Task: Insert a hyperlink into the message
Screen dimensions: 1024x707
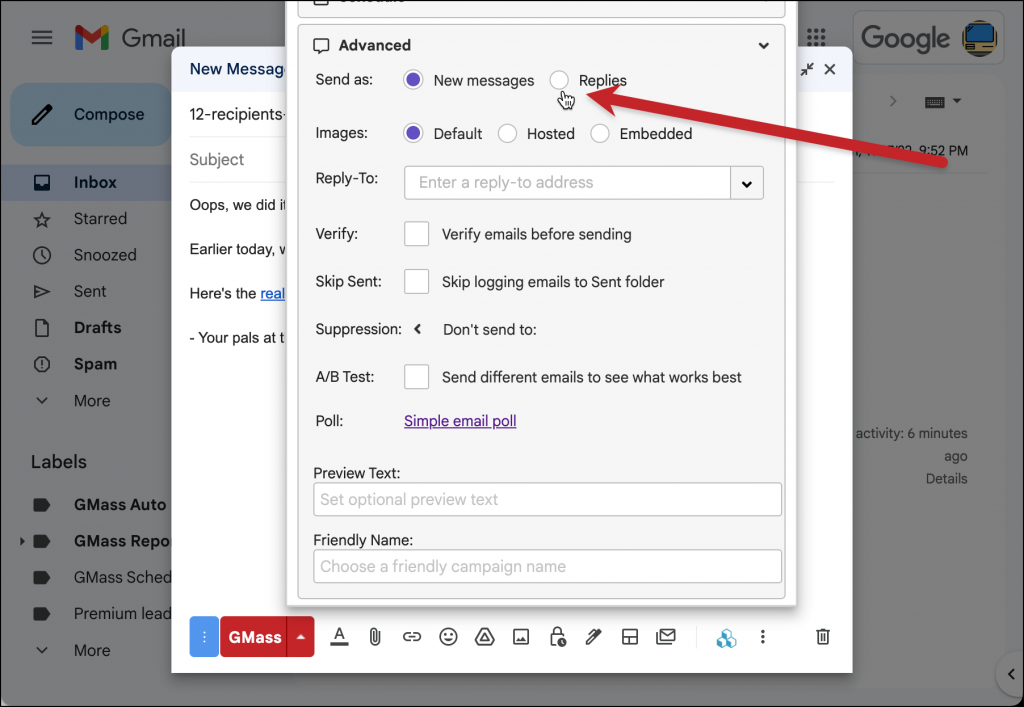Action: click(x=412, y=636)
